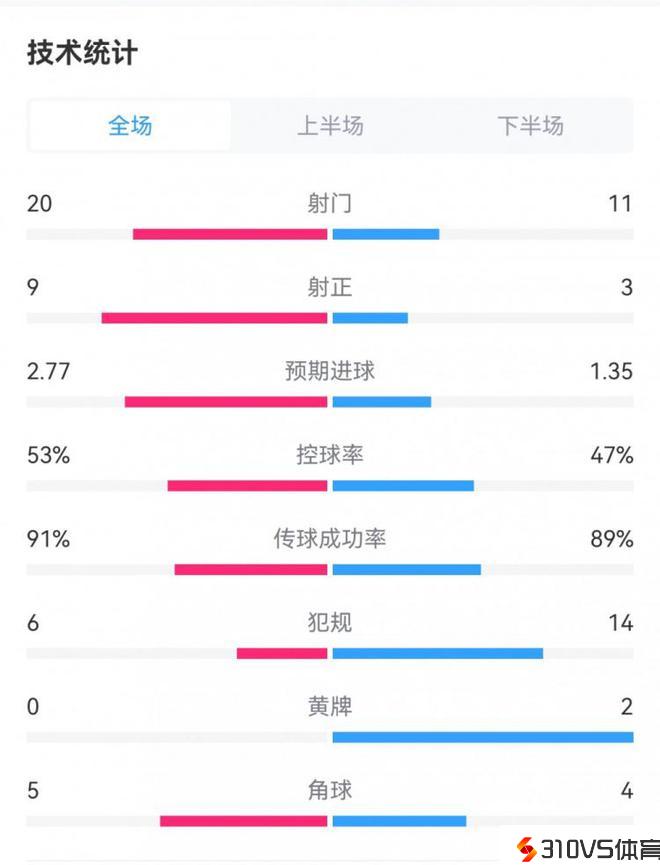Click the 2.77 expected goals value

(x=48, y=371)
